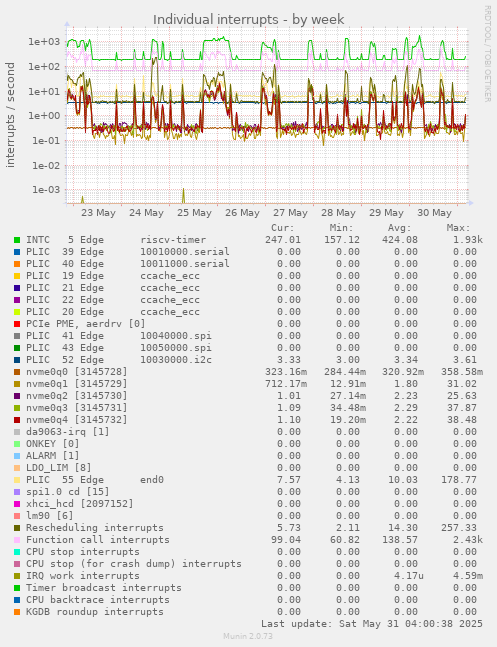Click the cyan CPU stop interrupts swatch
Viewport: 497px width, 647px height.
point(17,552)
